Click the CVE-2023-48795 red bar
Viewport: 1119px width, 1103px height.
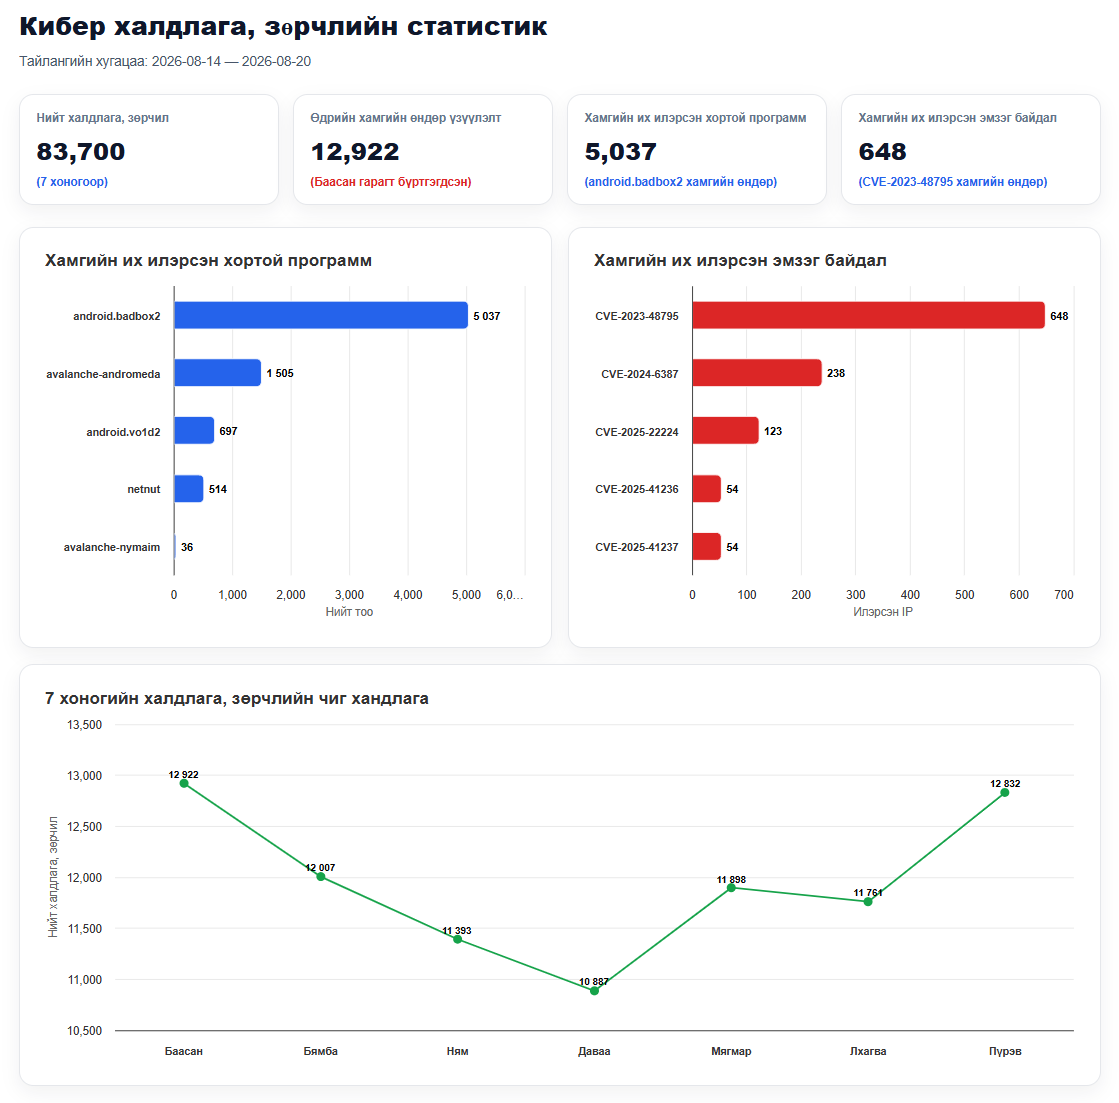point(869,315)
